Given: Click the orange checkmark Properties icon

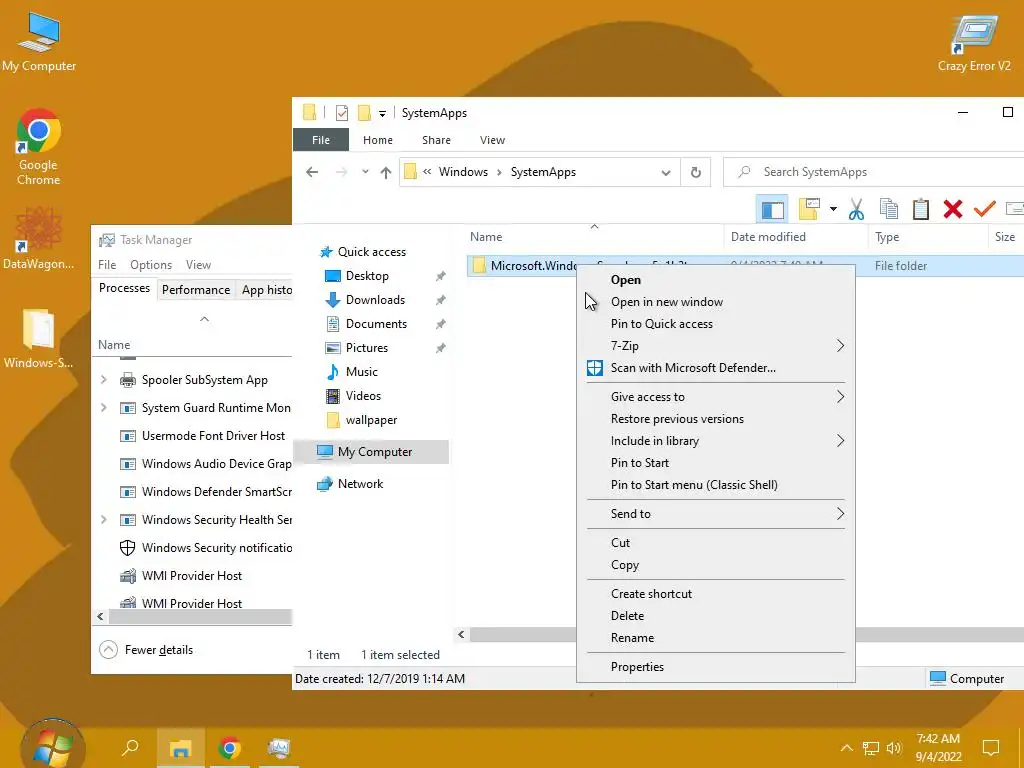Looking at the screenshot, I should pos(984,208).
